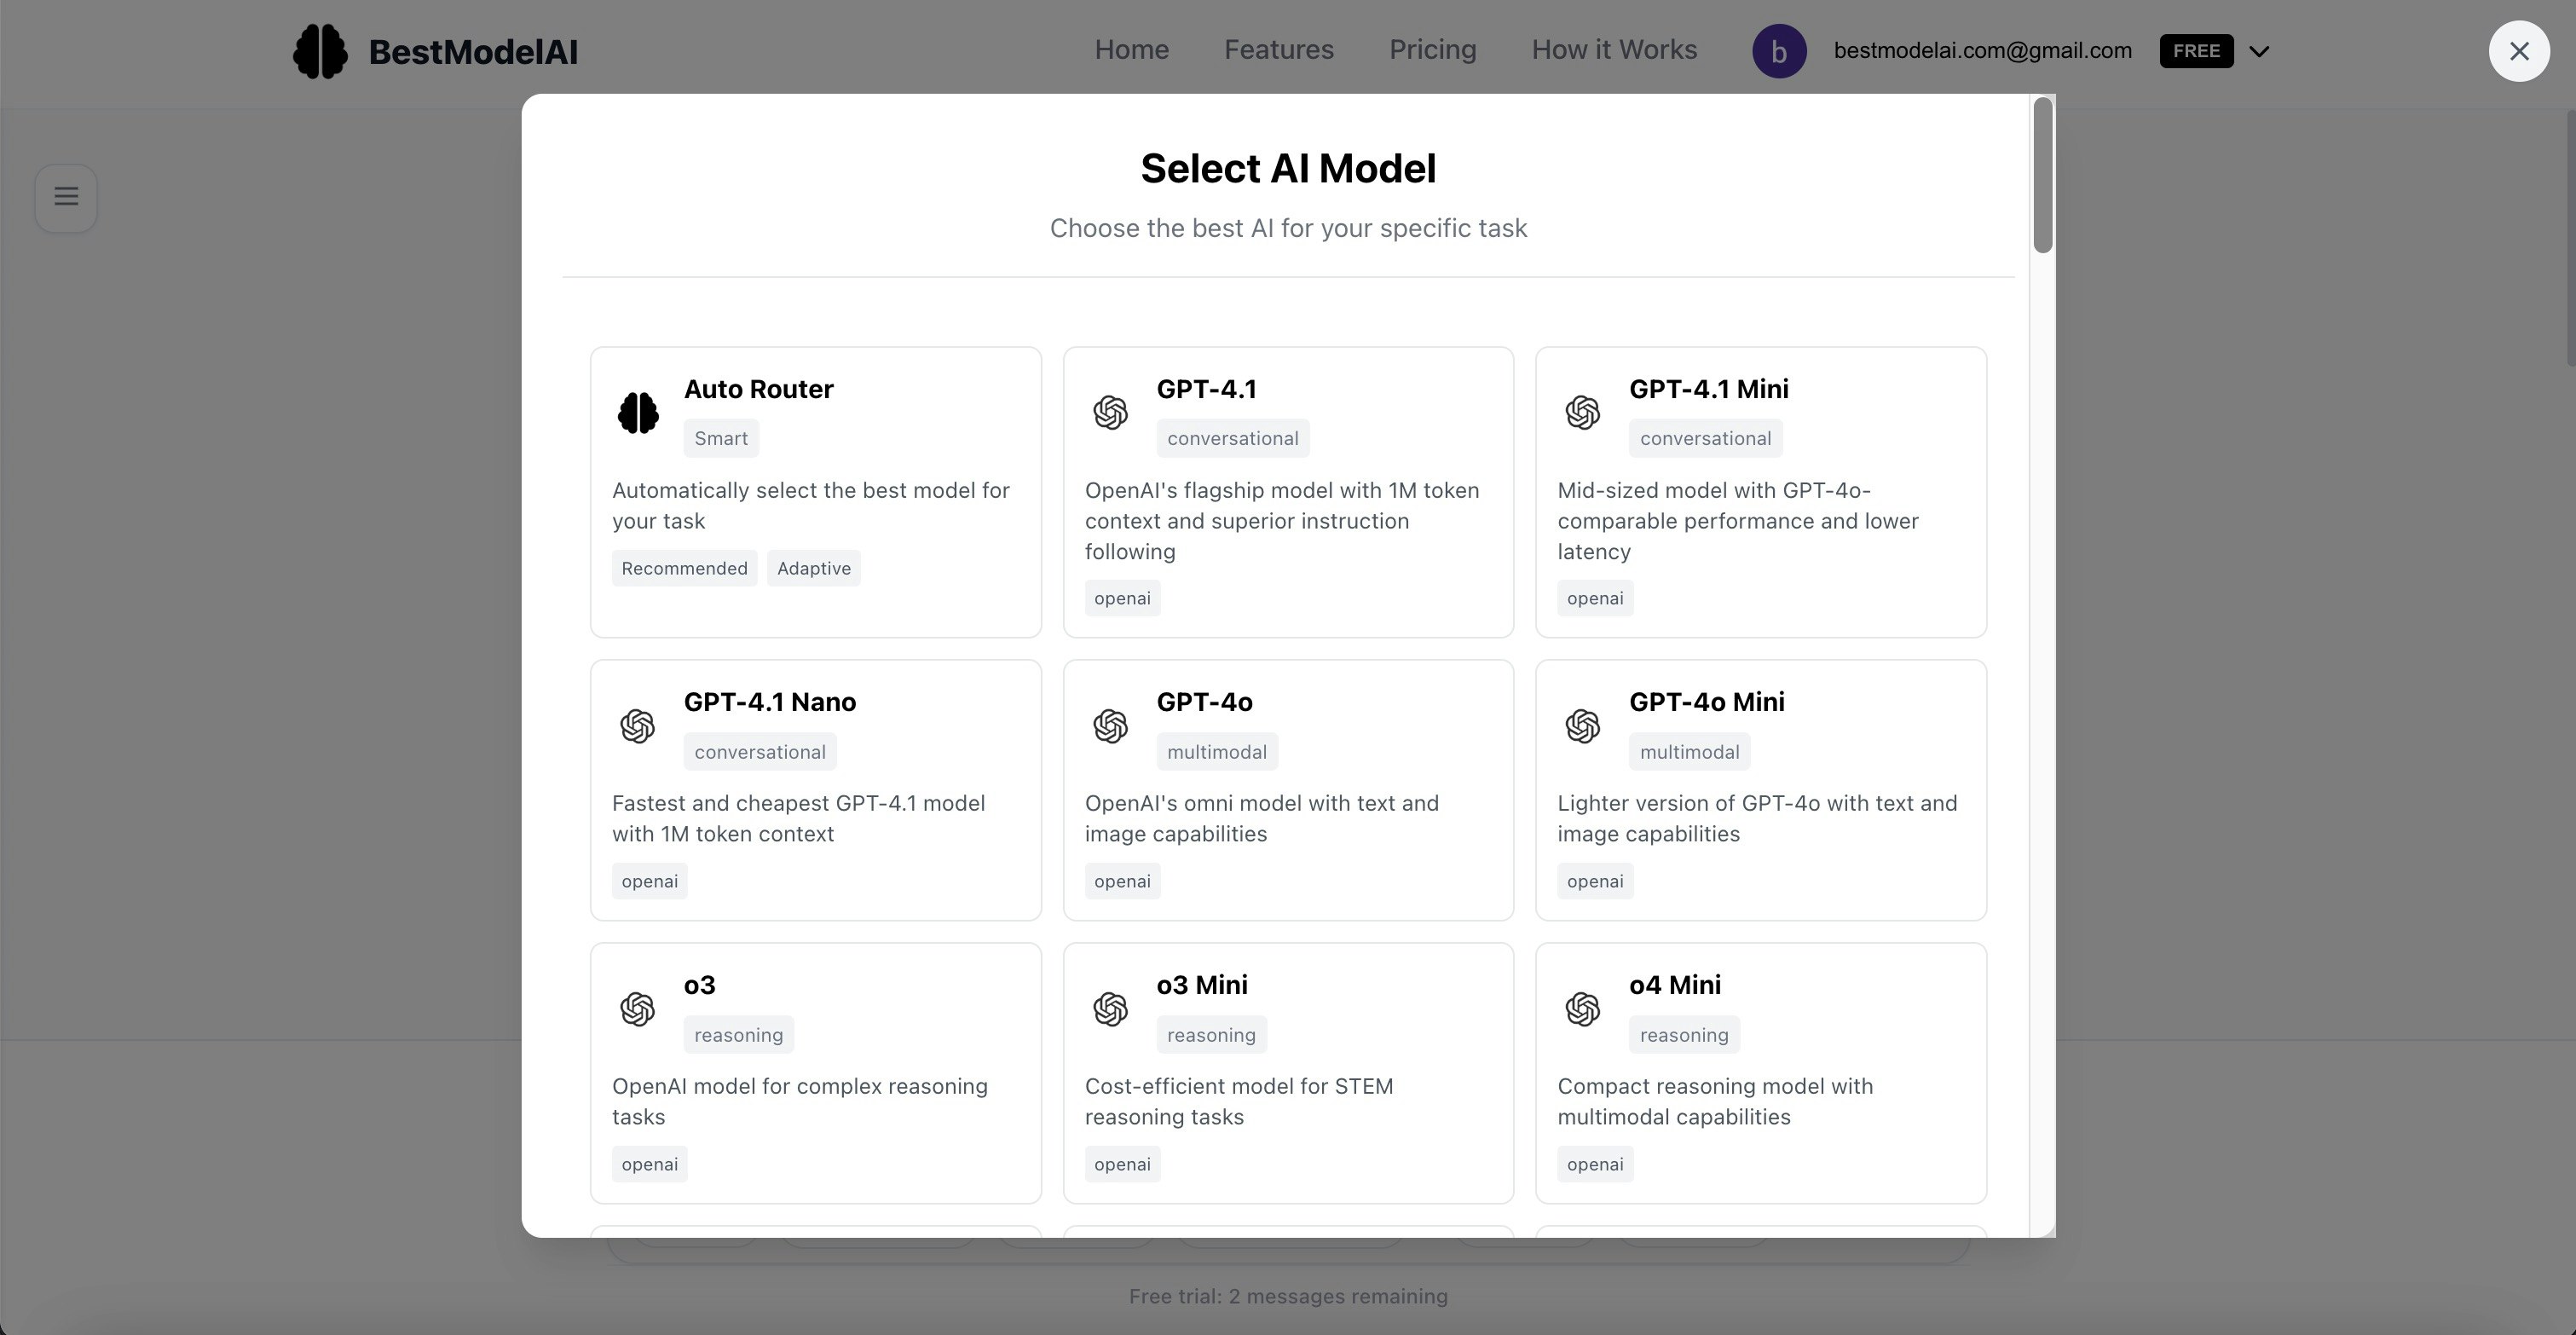2576x1335 pixels.
Task: Click the o3 model OpenAI icon
Action: pyautogui.click(x=638, y=1009)
